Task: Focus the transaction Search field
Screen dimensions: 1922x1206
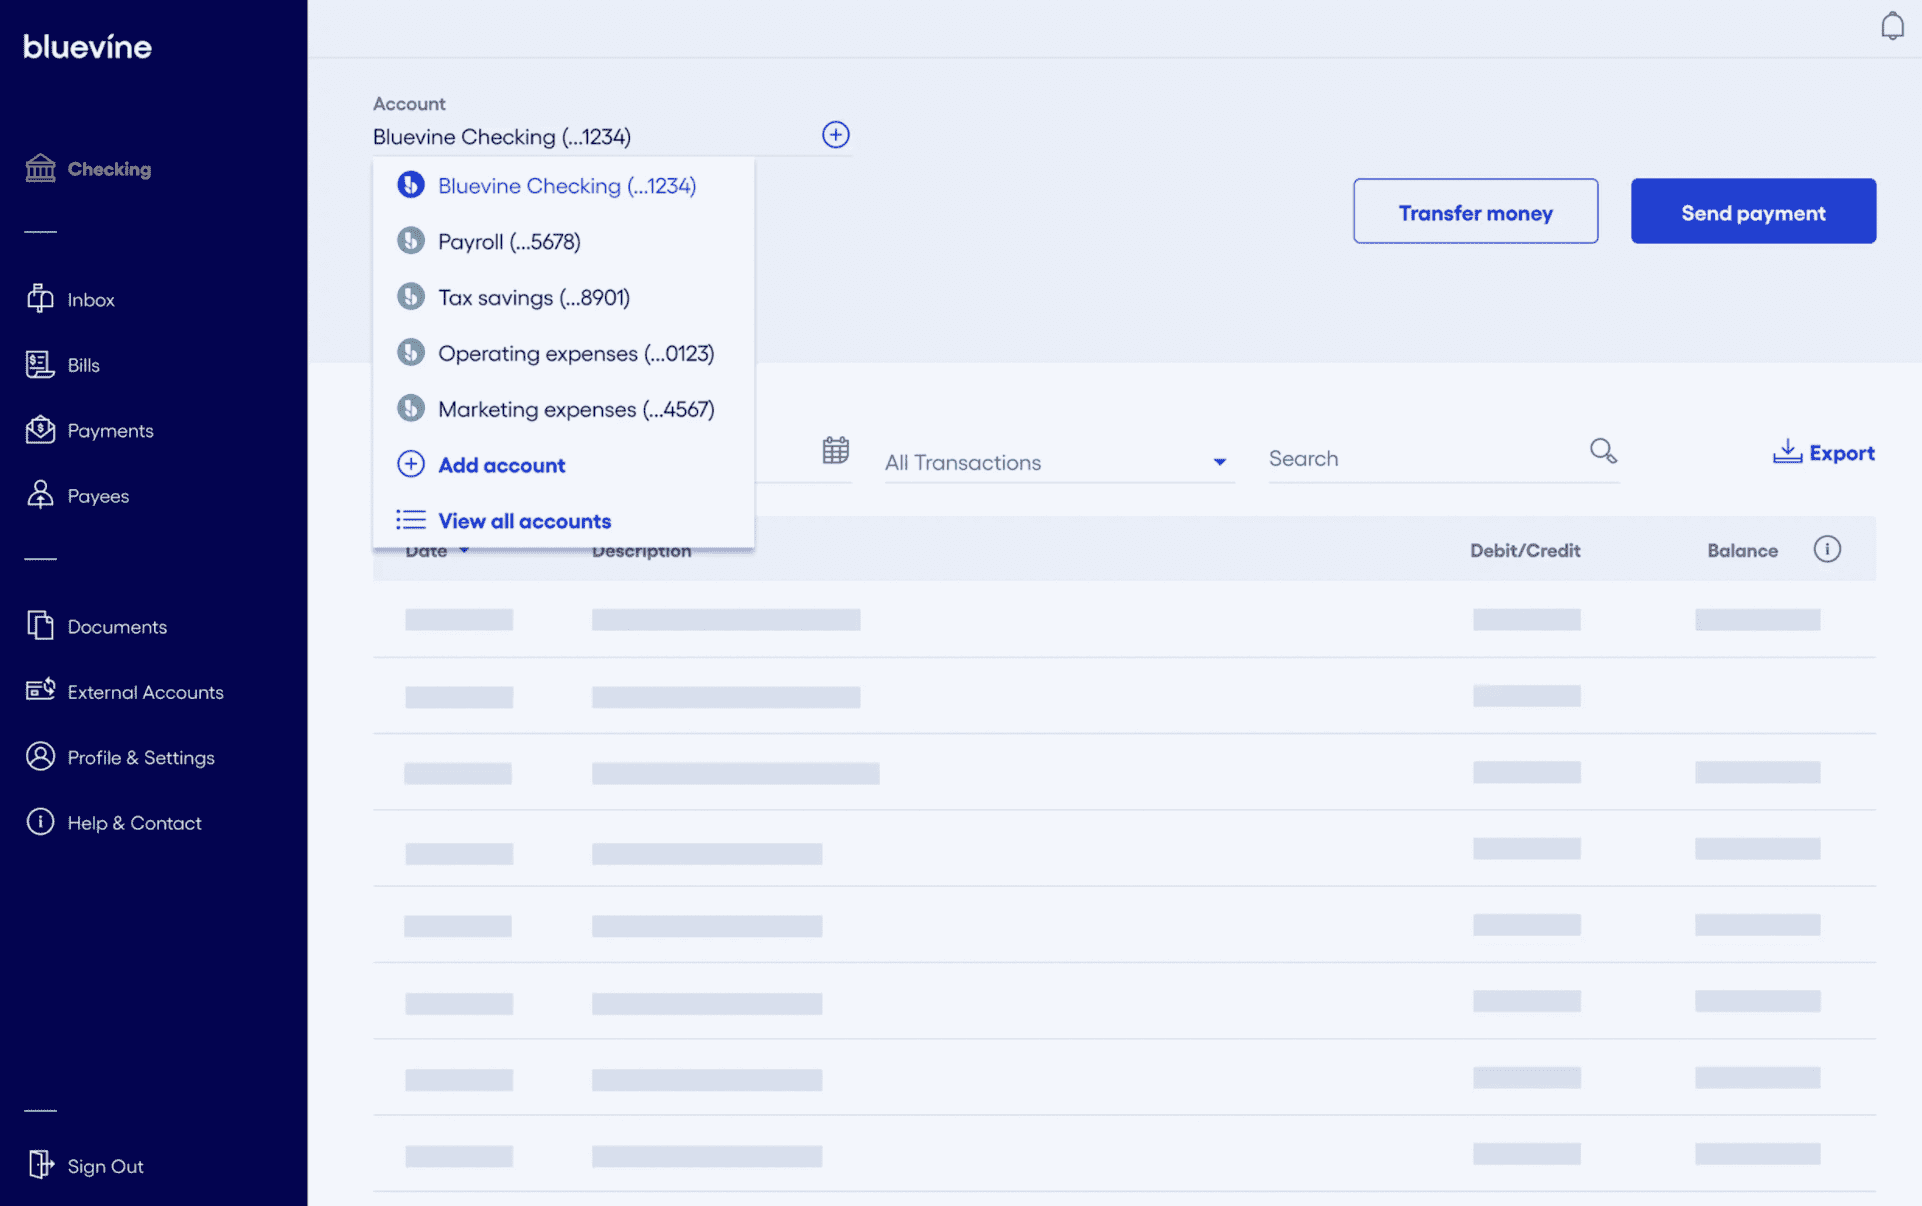Action: (x=1420, y=459)
